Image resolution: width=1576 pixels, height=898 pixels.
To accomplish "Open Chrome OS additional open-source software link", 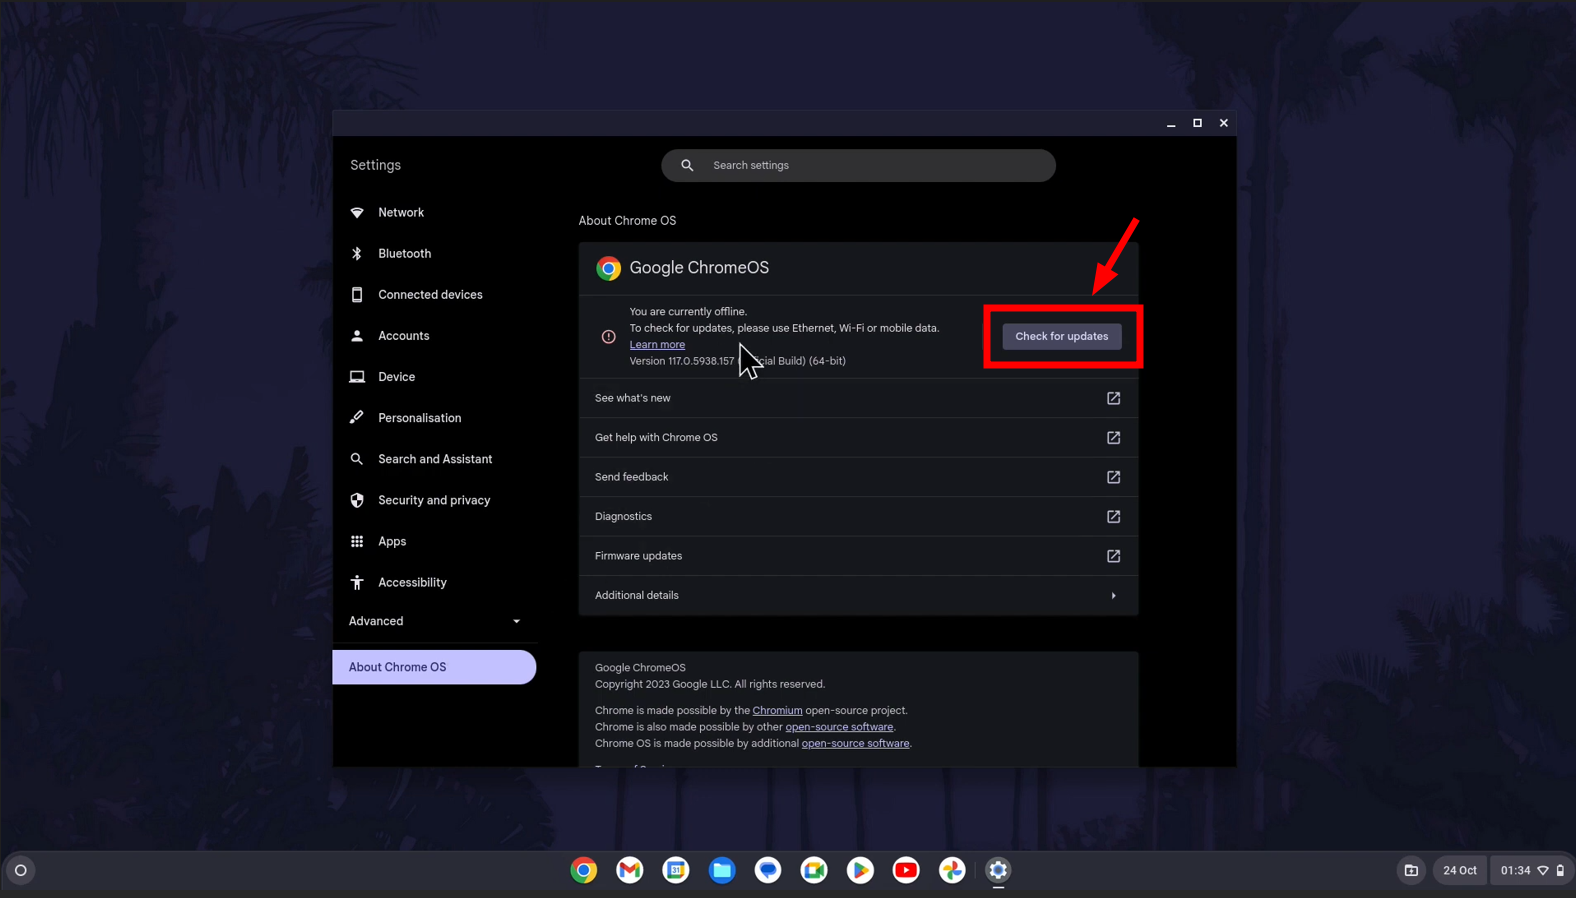I will pyautogui.click(x=855, y=744).
